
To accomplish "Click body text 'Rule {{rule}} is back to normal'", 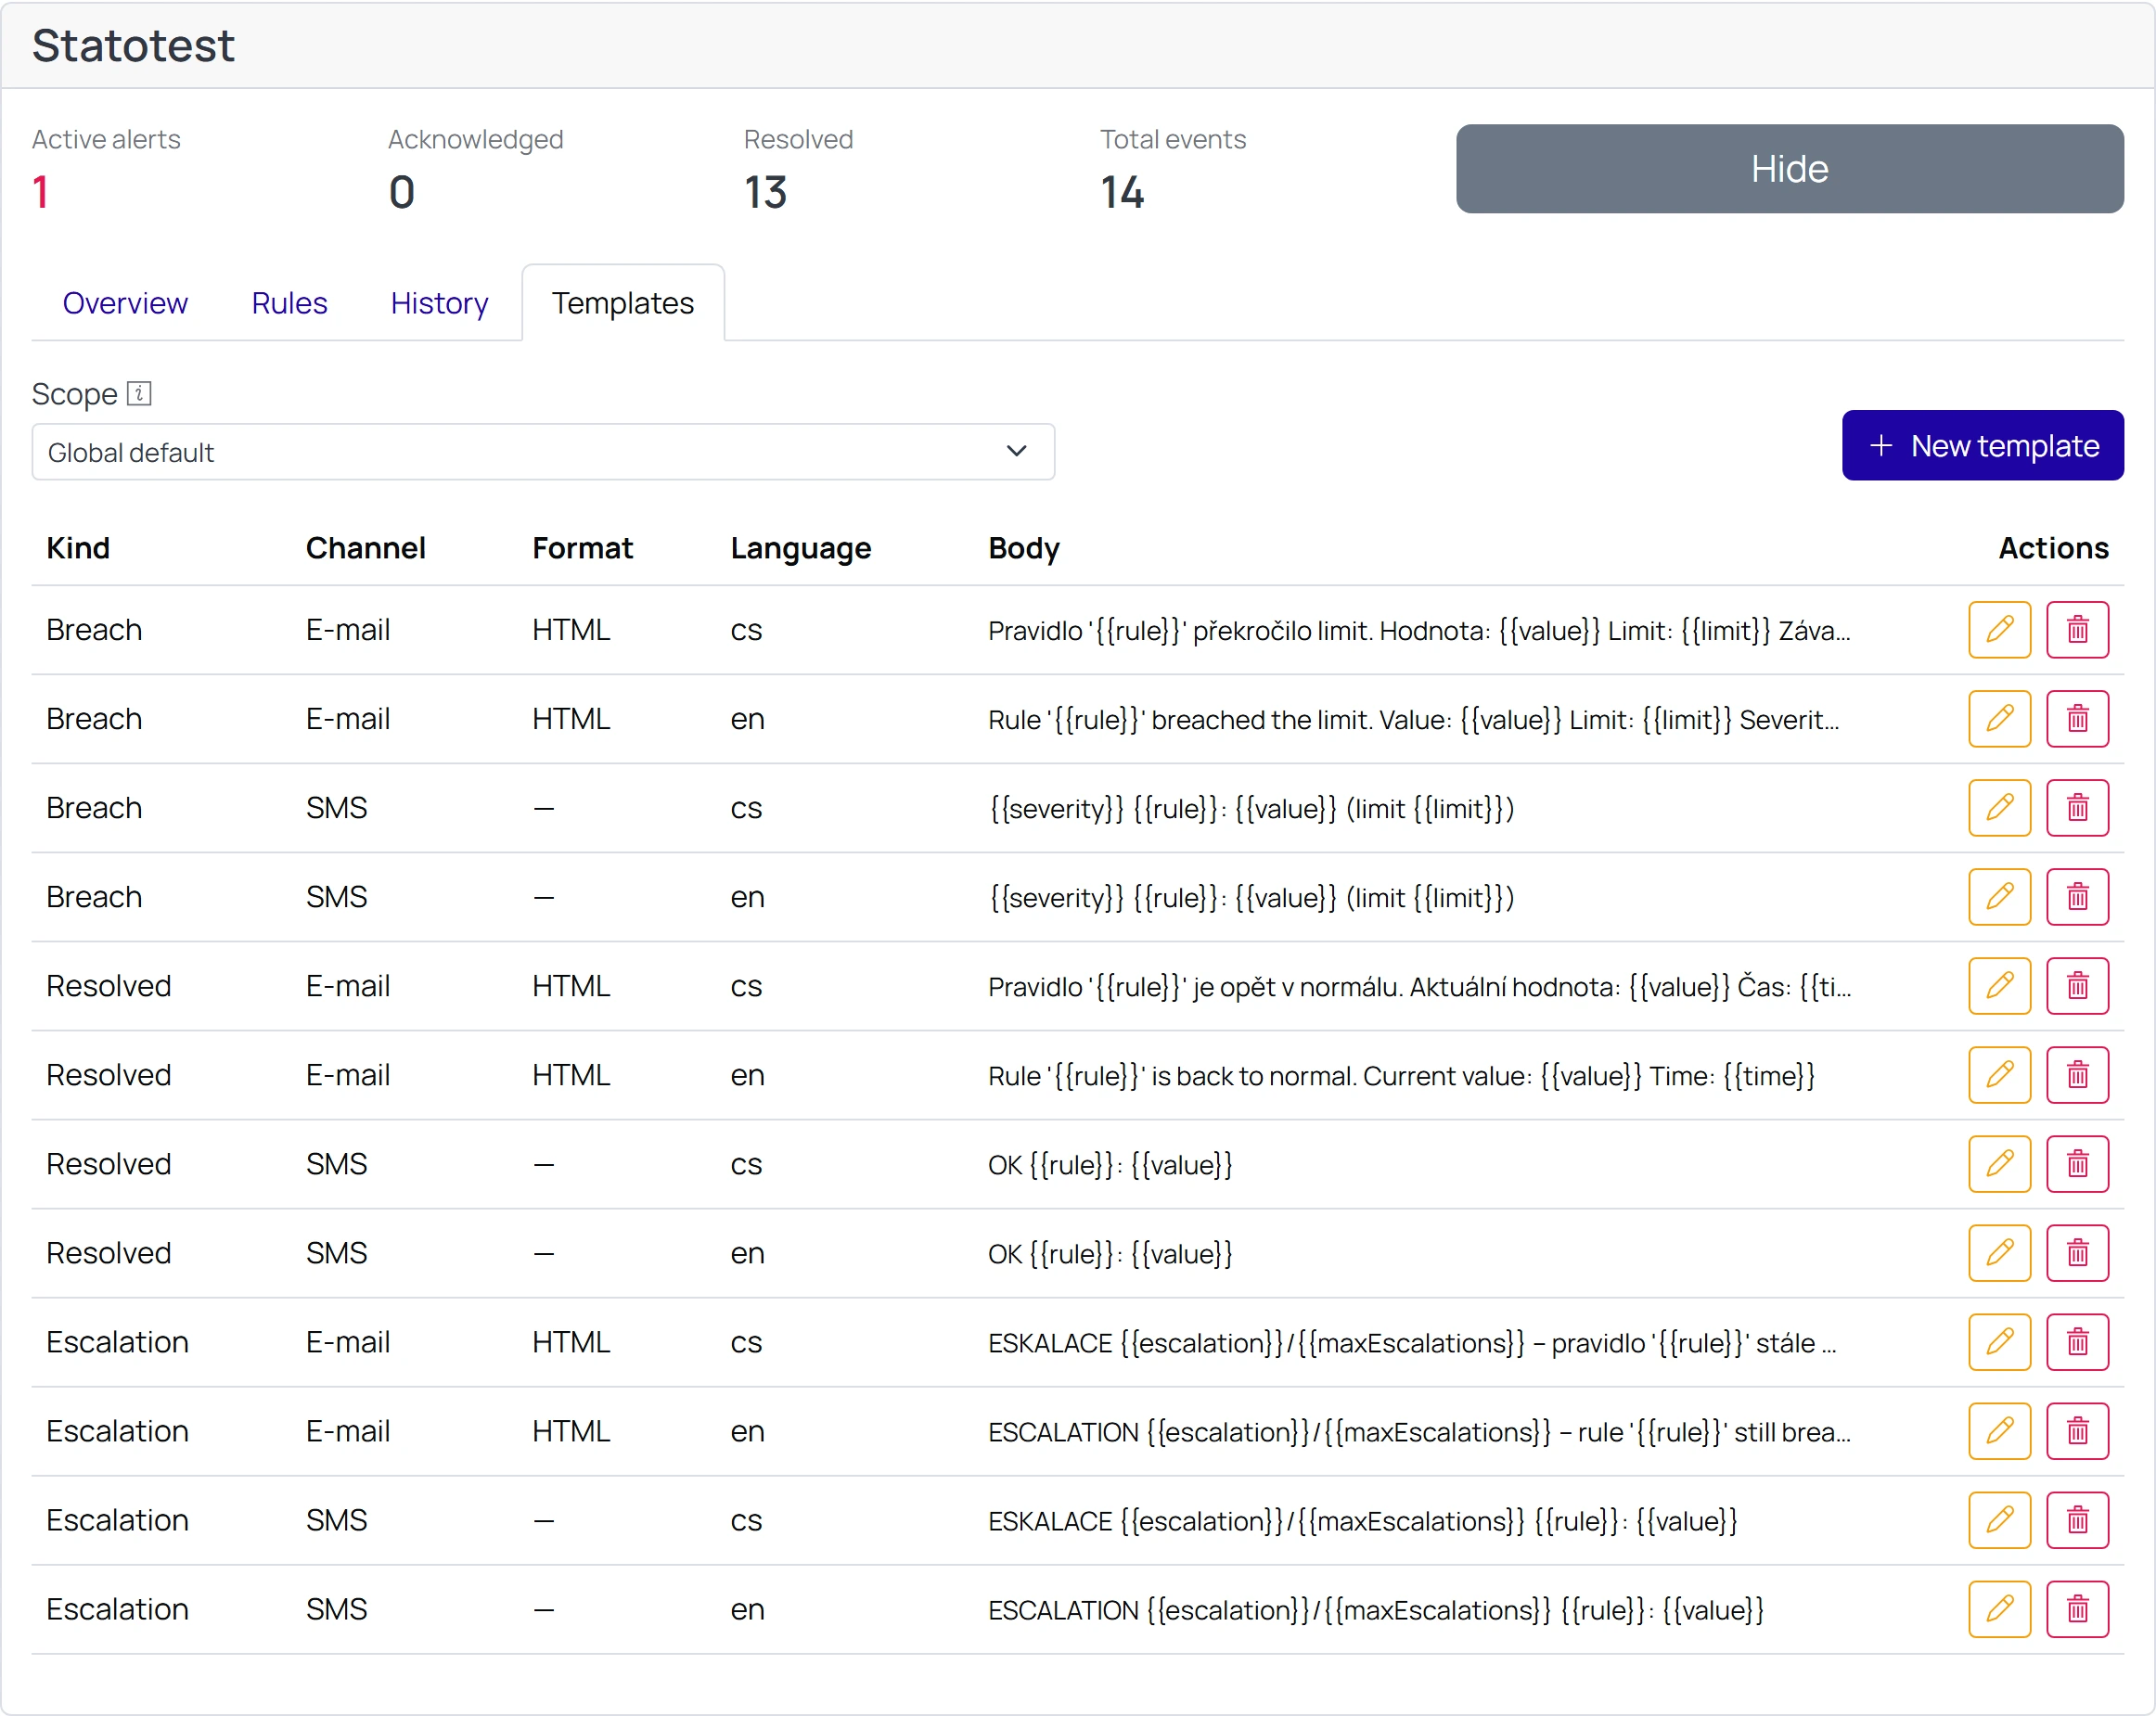I will pos(1401,1076).
